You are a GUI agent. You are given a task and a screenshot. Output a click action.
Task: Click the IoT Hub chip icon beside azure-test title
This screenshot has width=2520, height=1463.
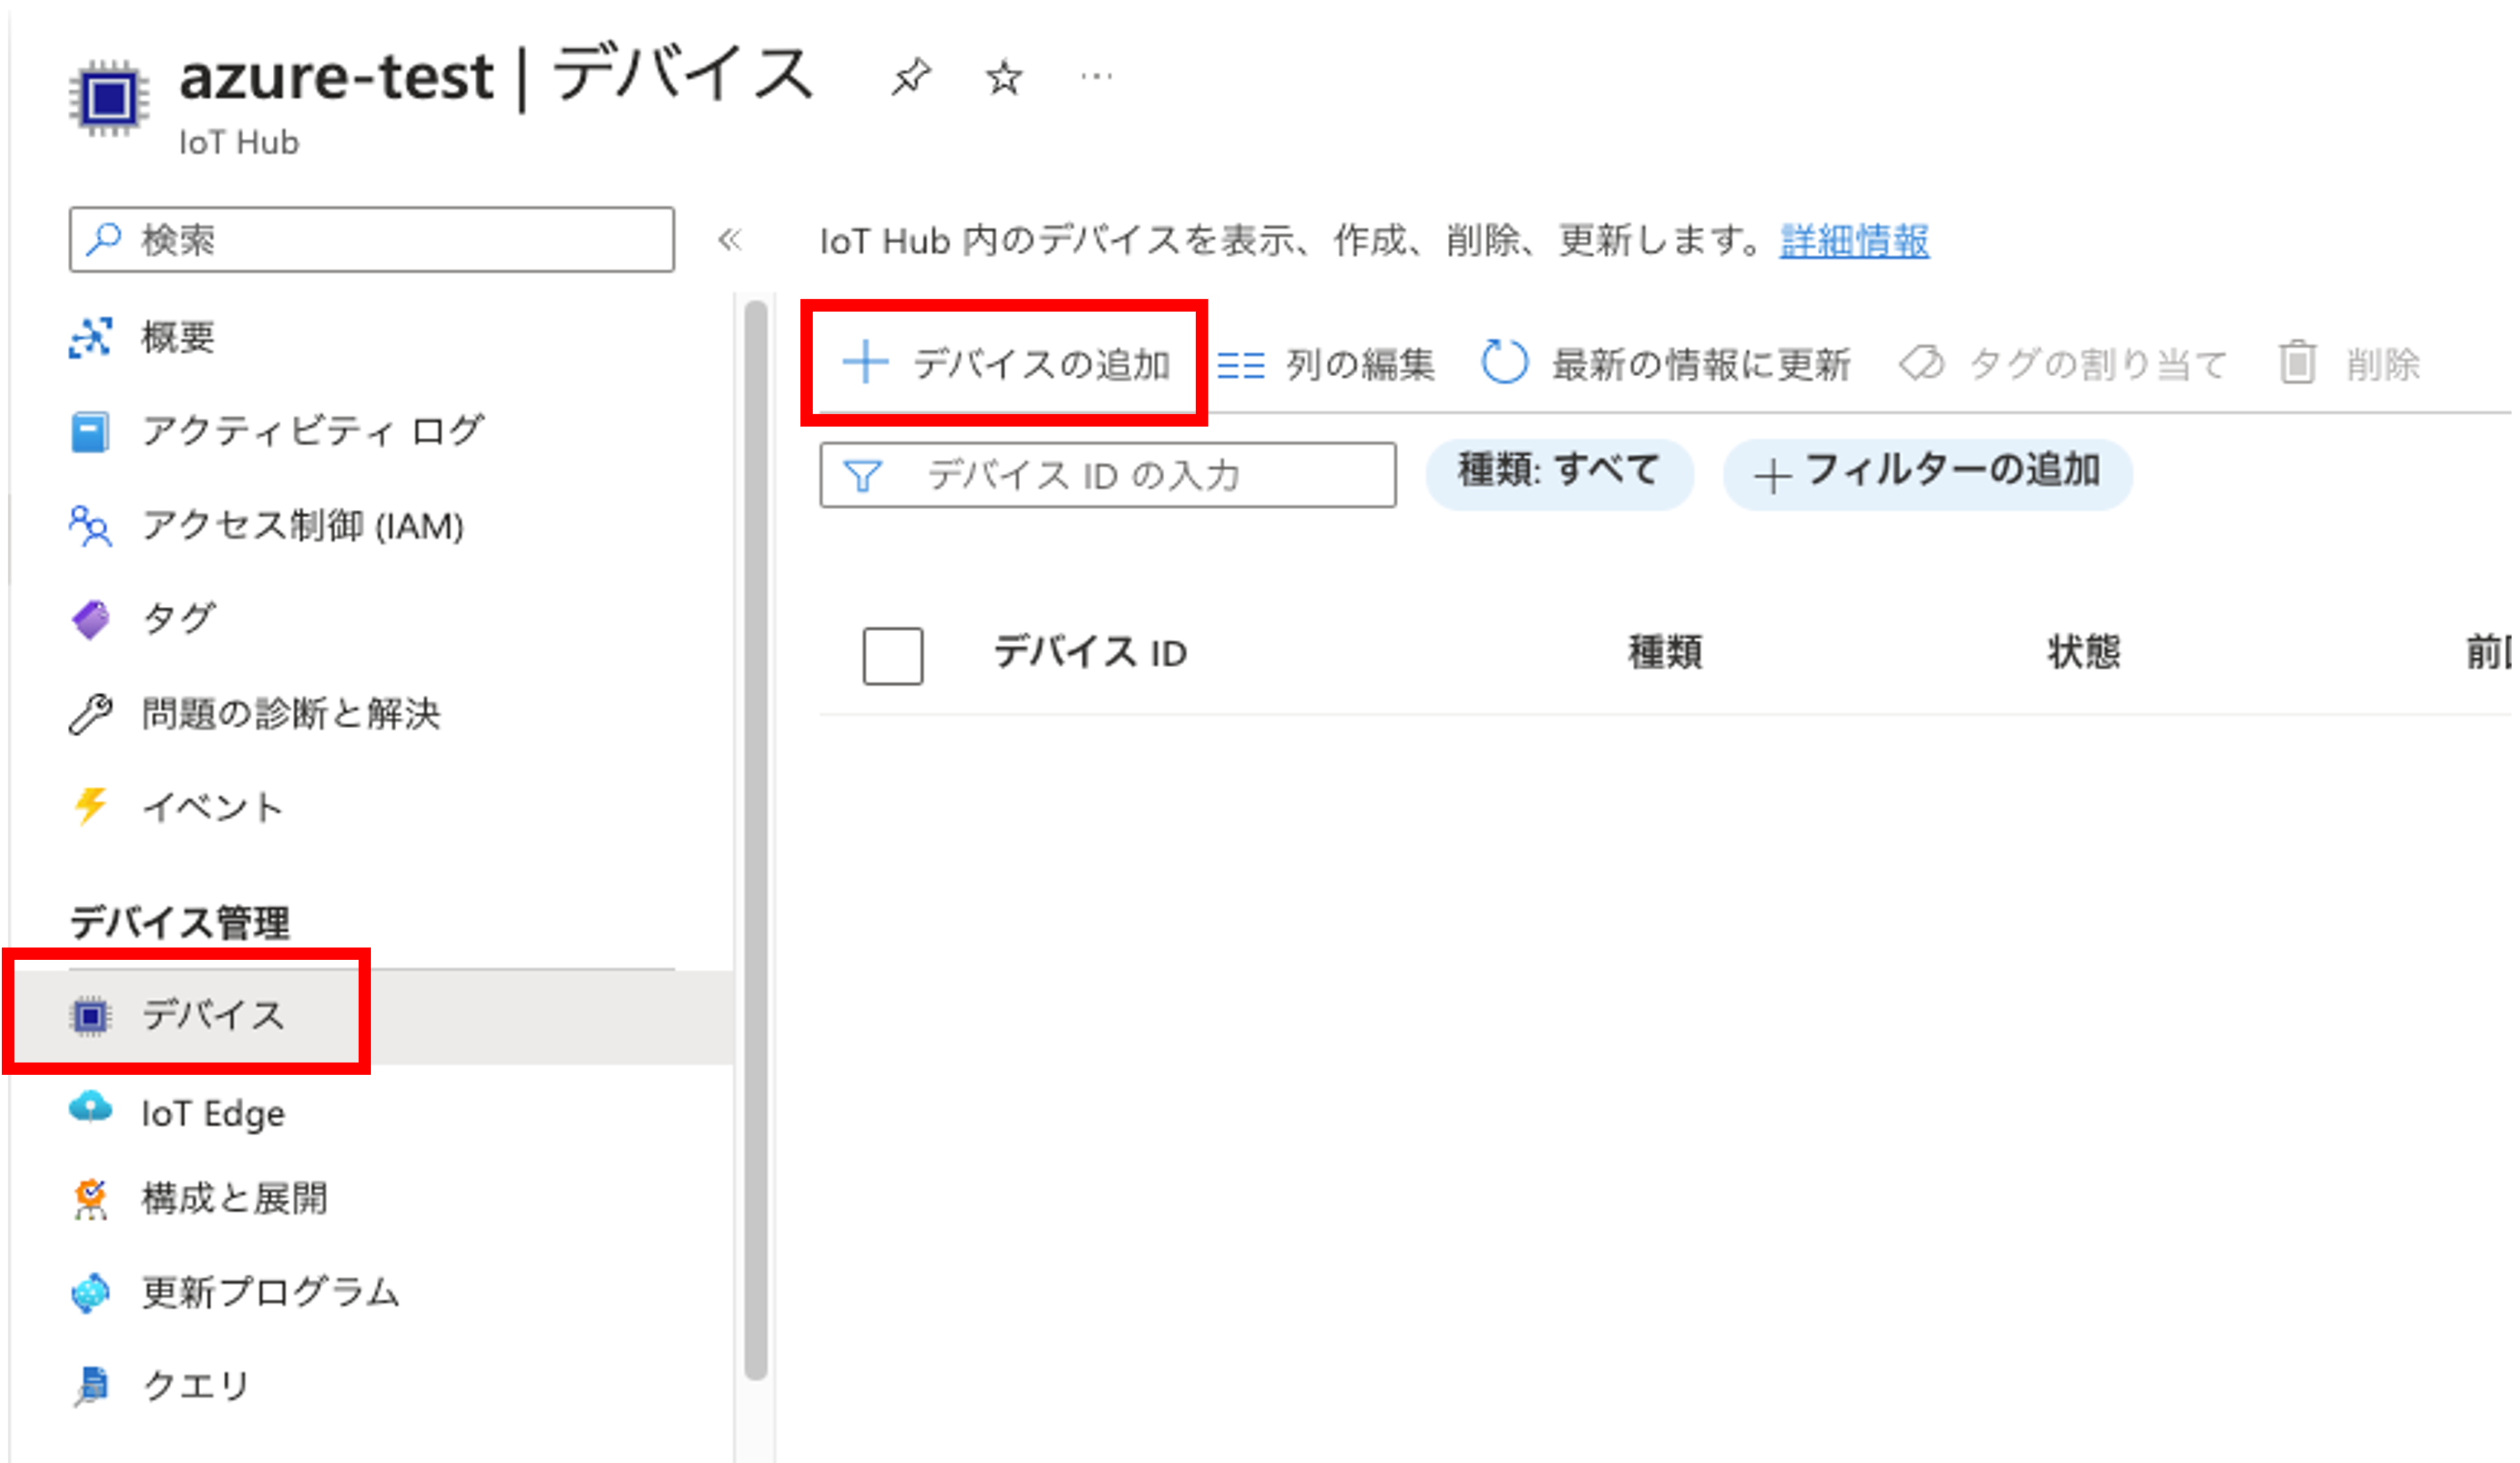click(109, 98)
